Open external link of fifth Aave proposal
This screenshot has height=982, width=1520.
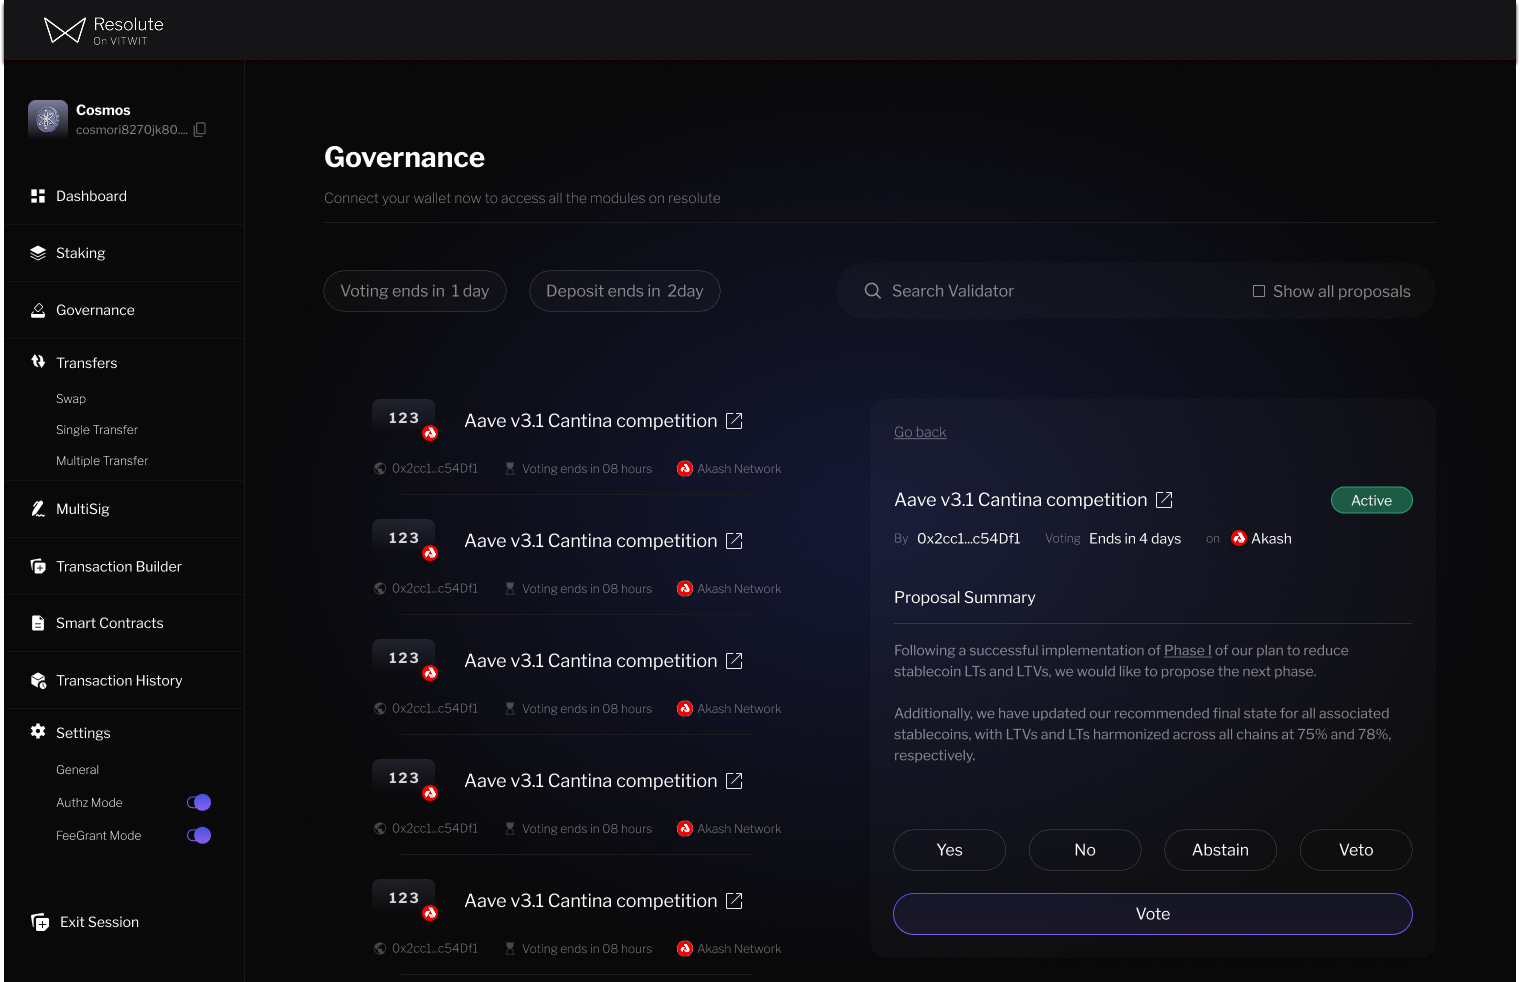point(734,901)
